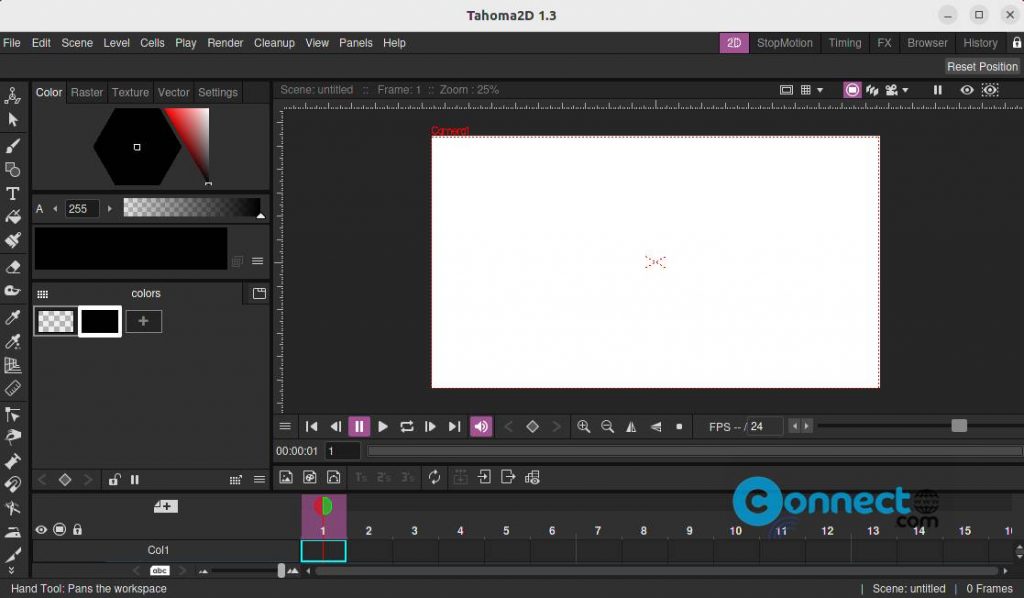Open the viewer grid options dropdown
The image size is (1024, 598).
click(x=819, y=90)
